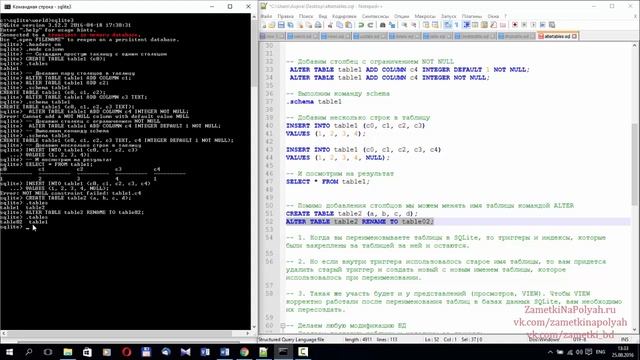Open the Правка menu in Notepad++
This screenshot has width=640, height=360.
(x=285, y=16)
